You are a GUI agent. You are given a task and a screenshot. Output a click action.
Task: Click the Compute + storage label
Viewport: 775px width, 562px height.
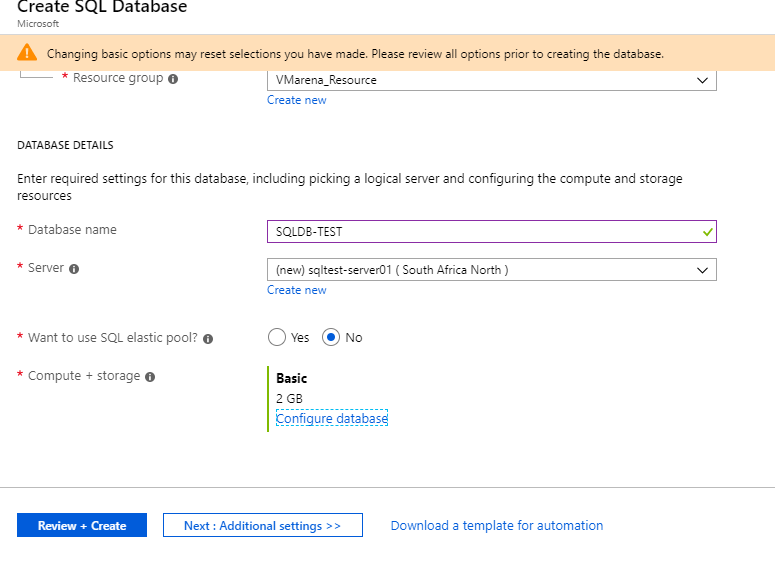click(84, 376)
